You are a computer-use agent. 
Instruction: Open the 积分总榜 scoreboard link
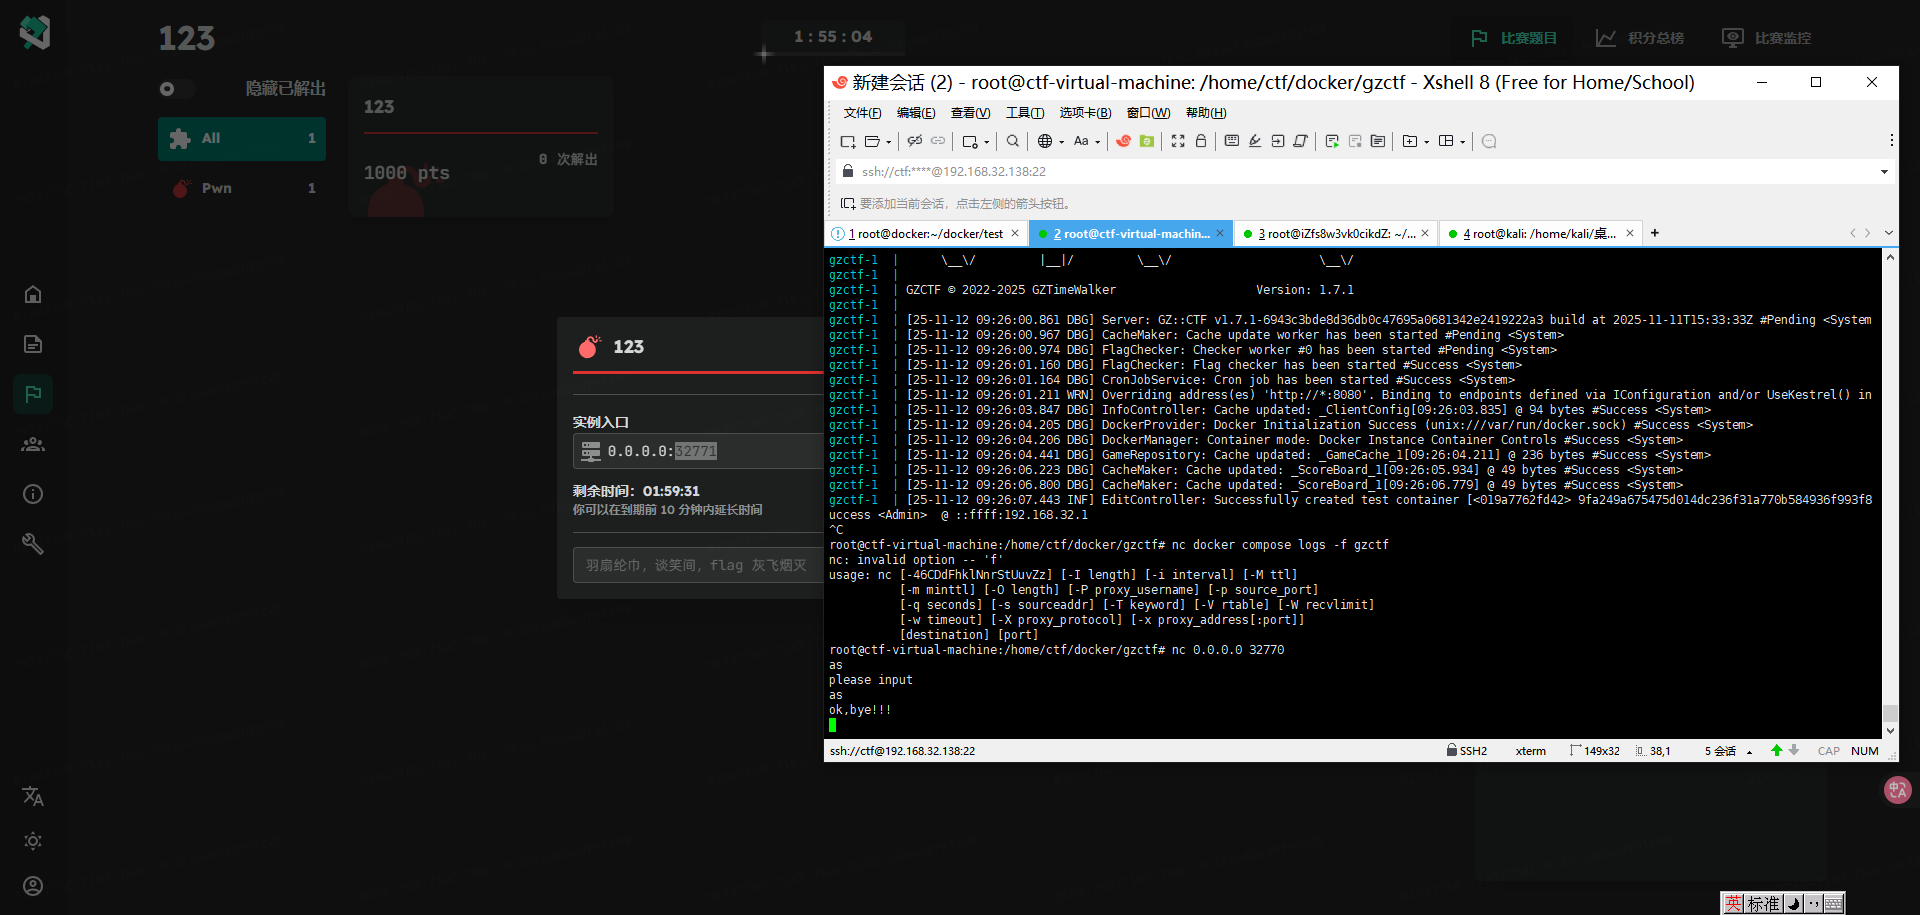pos(1640,38)
